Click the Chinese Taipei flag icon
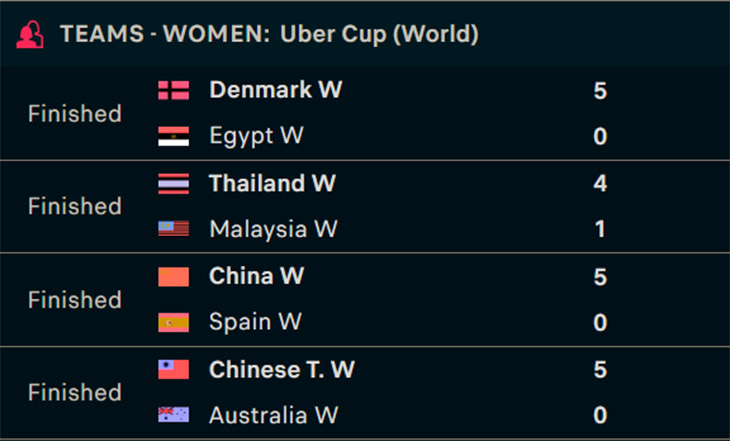Screen dimensions: 730x441 pos(174,369)
